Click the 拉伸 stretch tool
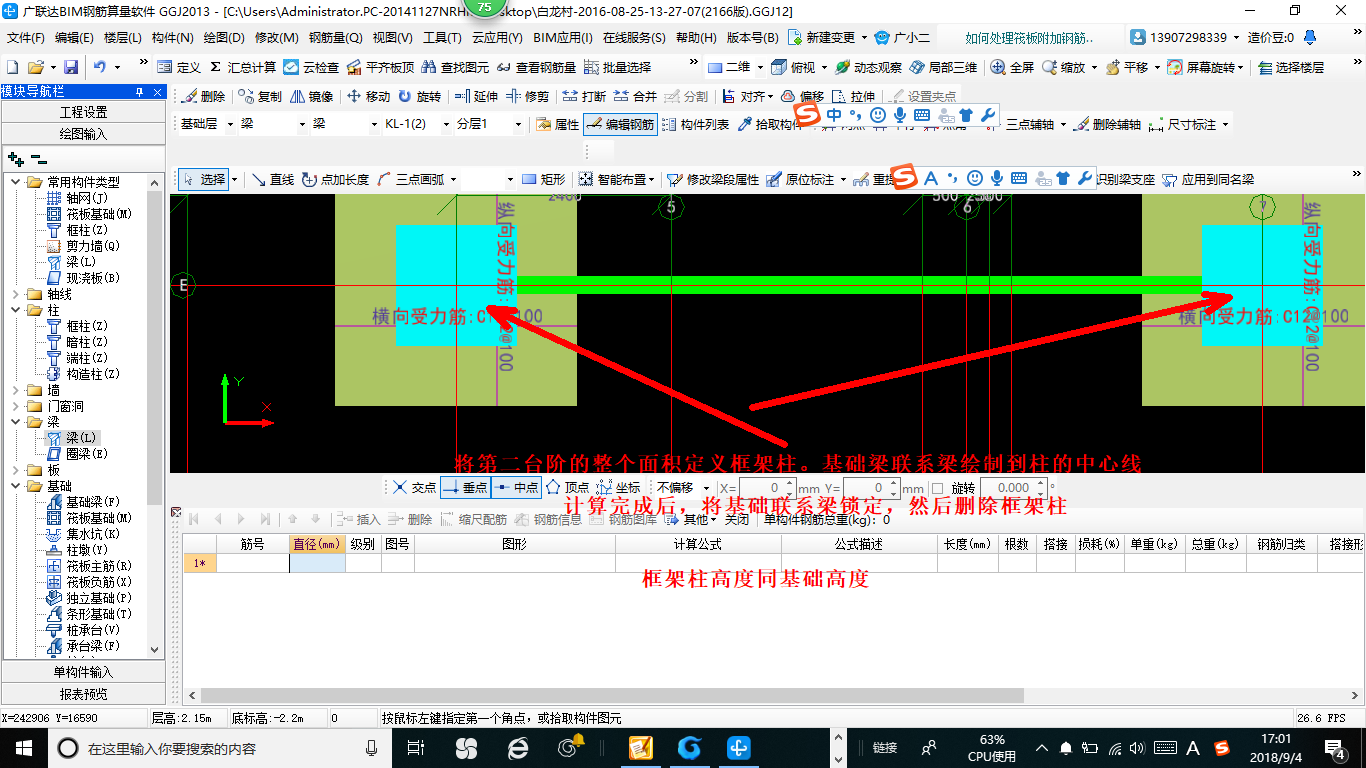Image resolution: width=1366 pixels, height=768 pixels. [853, 97]
